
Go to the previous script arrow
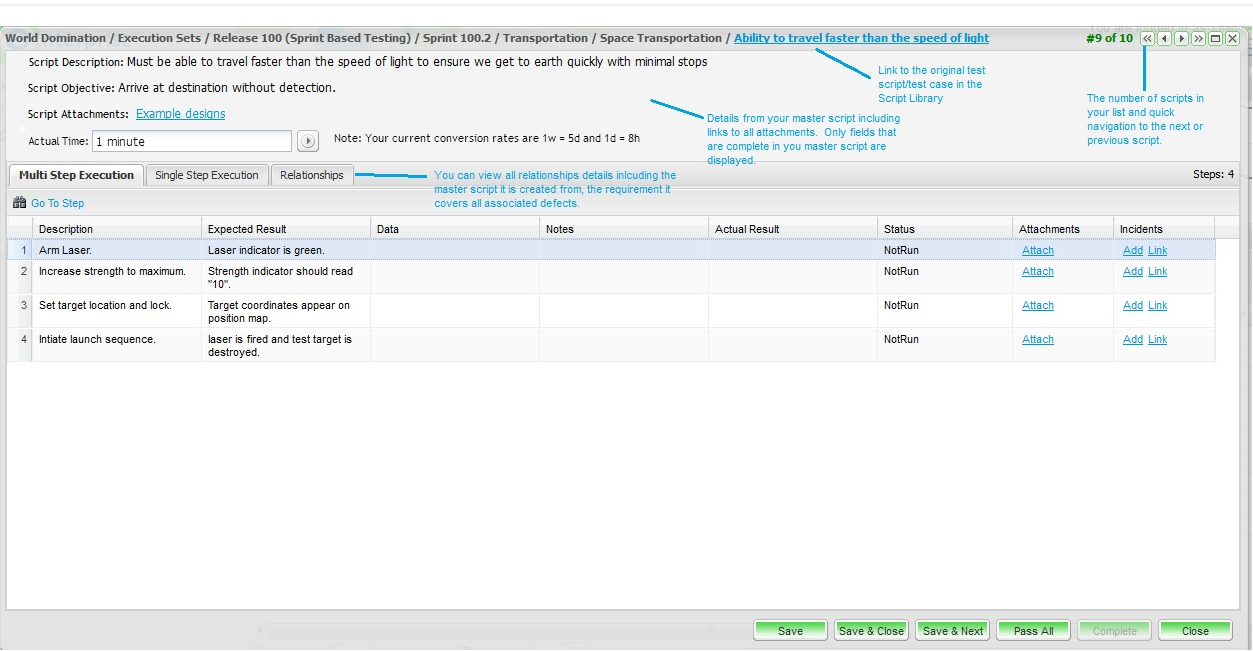[x=1164, y=39]
